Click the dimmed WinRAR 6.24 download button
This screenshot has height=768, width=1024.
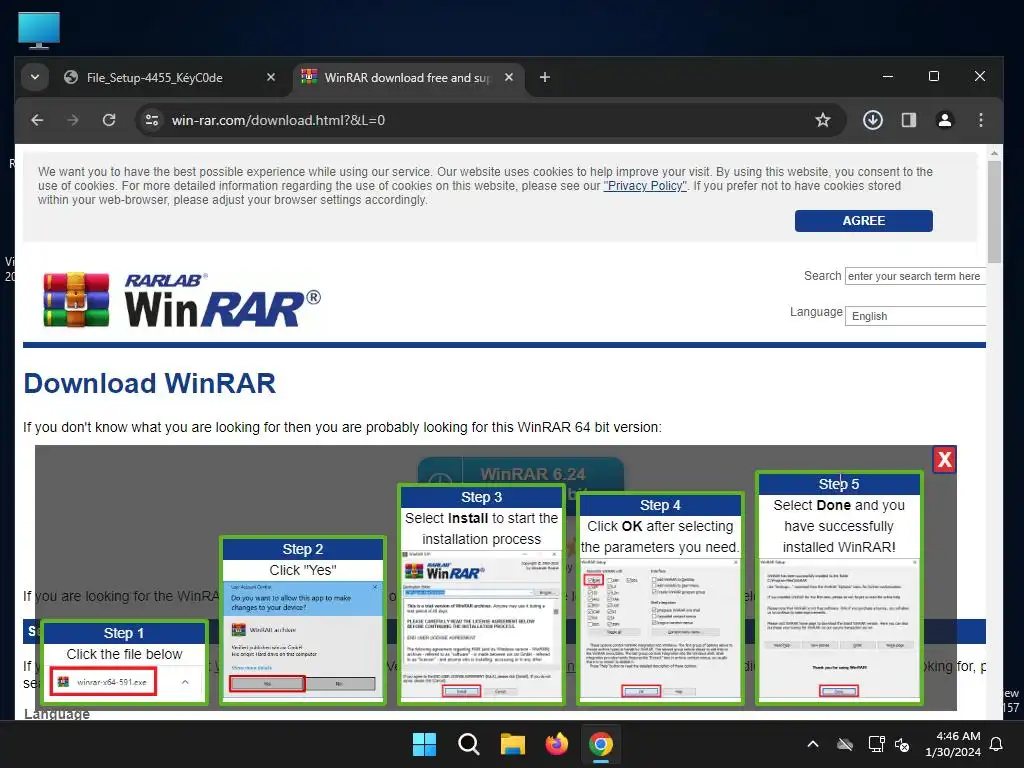click(520, 471)
